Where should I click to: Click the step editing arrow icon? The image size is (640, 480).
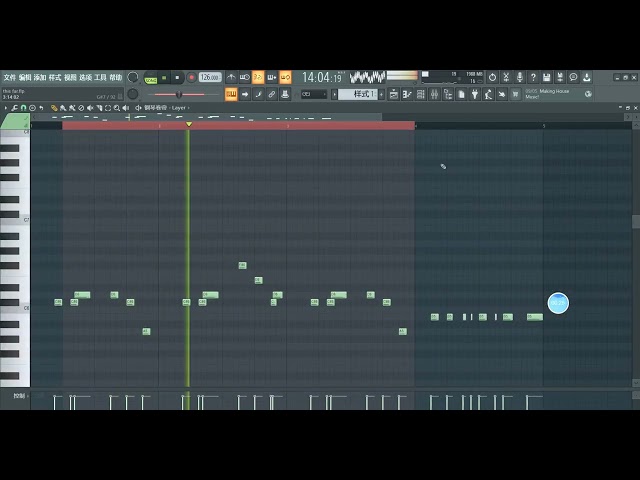pyautogui.click(x=244, y=94)
